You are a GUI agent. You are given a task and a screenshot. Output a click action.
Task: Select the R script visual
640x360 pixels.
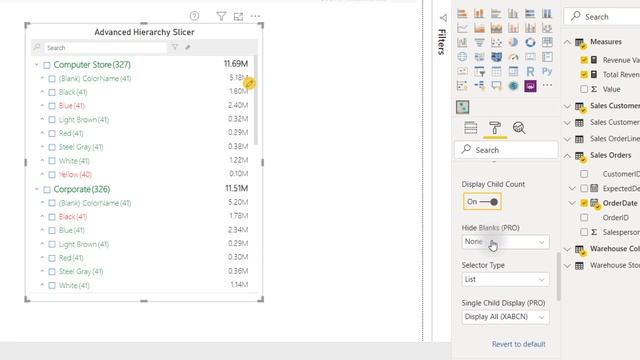(530, 71)
